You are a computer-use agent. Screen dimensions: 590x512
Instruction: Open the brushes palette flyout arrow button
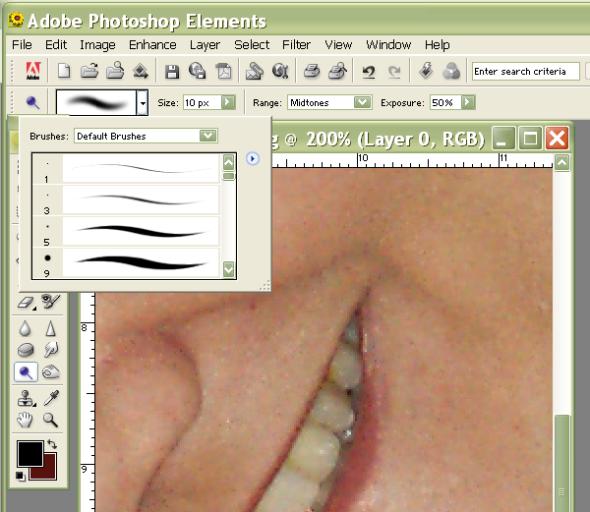pyautogui.click(x=252, y=159)
